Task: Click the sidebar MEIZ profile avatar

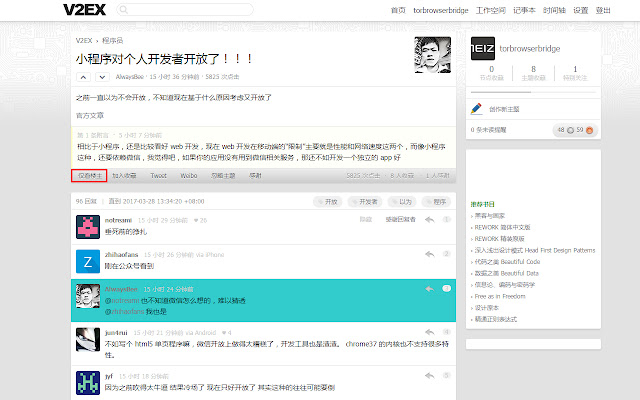Action: click(483, 49)
